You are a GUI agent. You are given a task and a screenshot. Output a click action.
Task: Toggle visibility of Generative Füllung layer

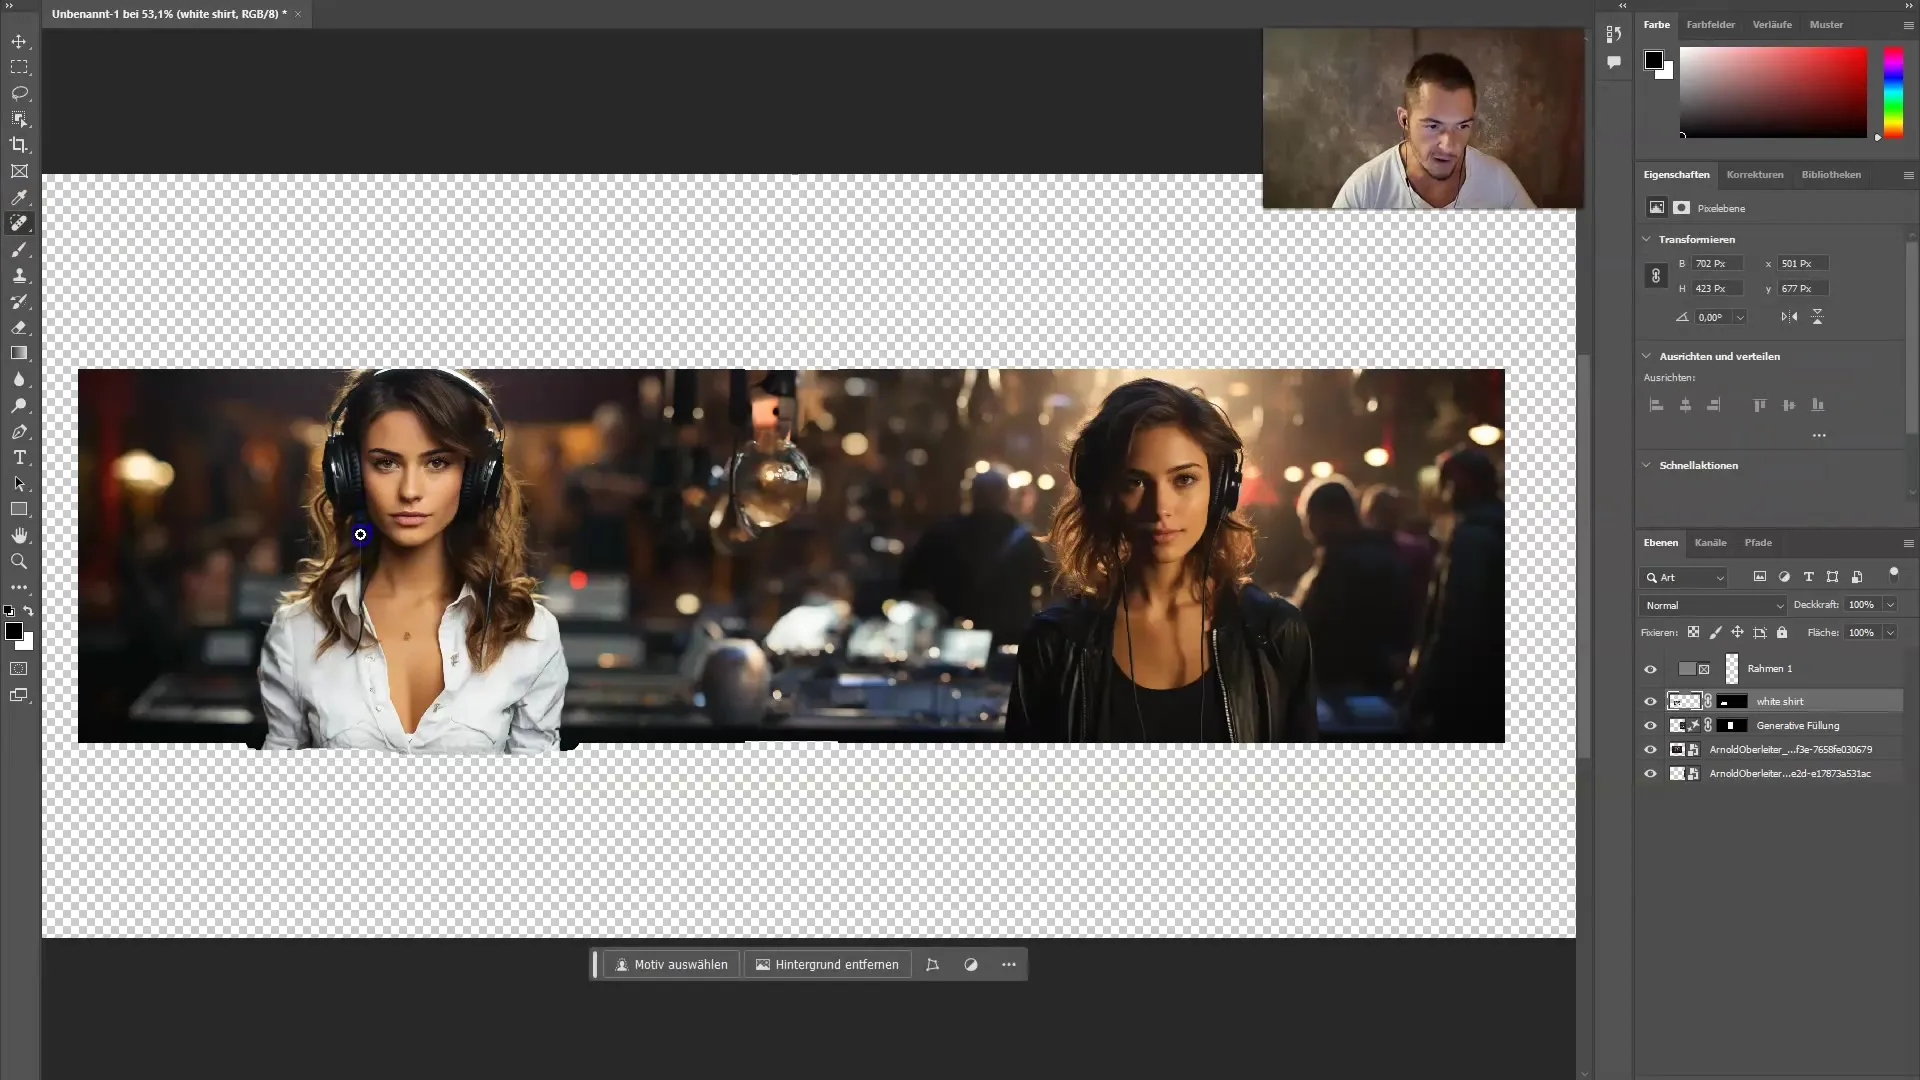[x=1650, y=725]
